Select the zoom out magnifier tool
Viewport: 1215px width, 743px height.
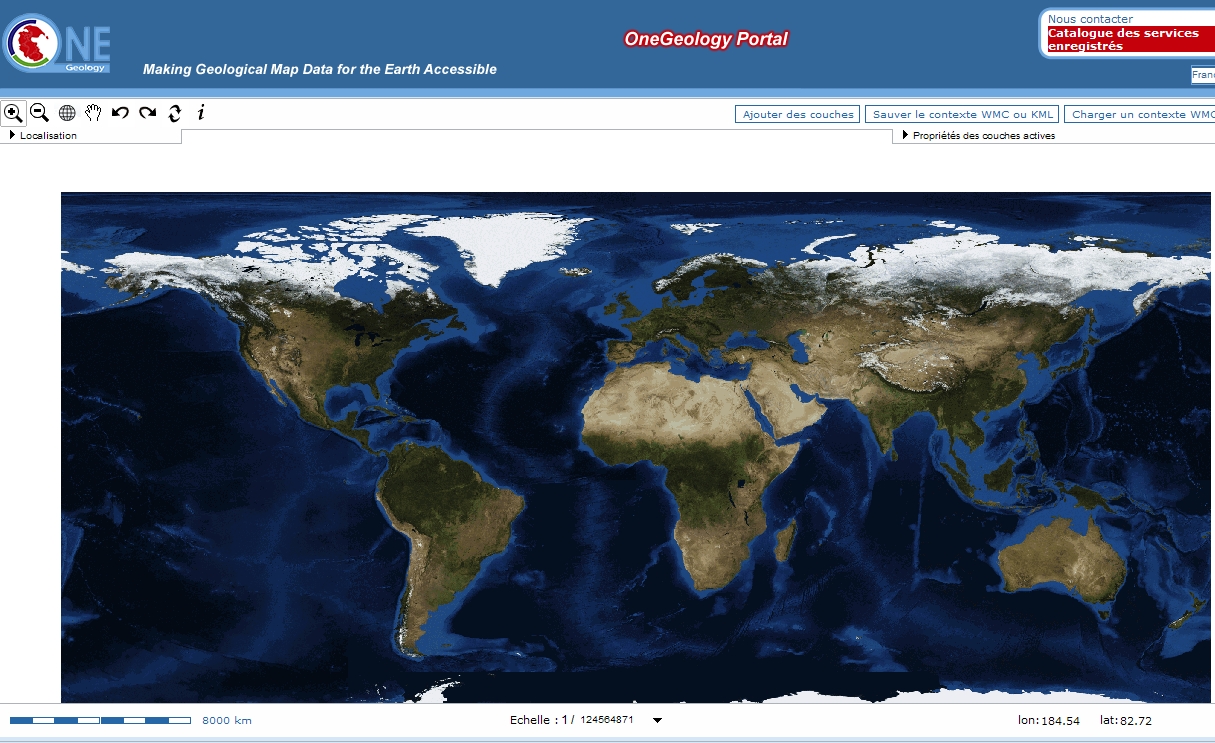pyautogui.click(x=39, y=113)
